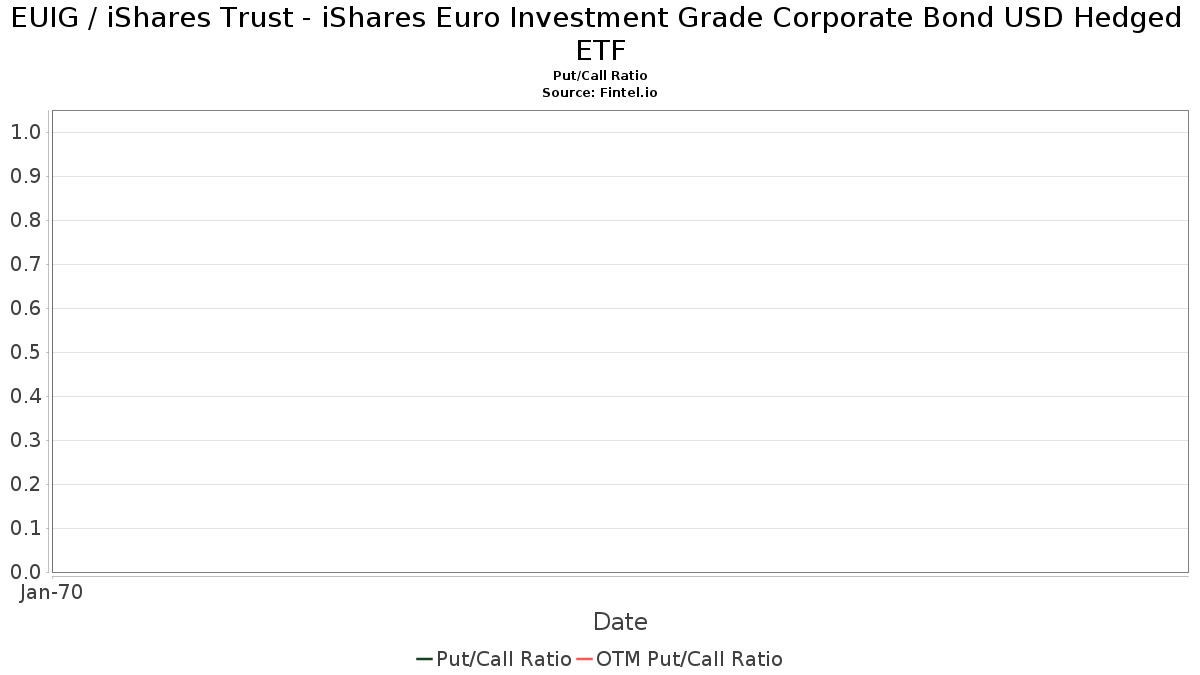The width and height of the screenshot is (1200, 675).
Task: Click the Source: Fintel.io text
Action: (600, 92)
